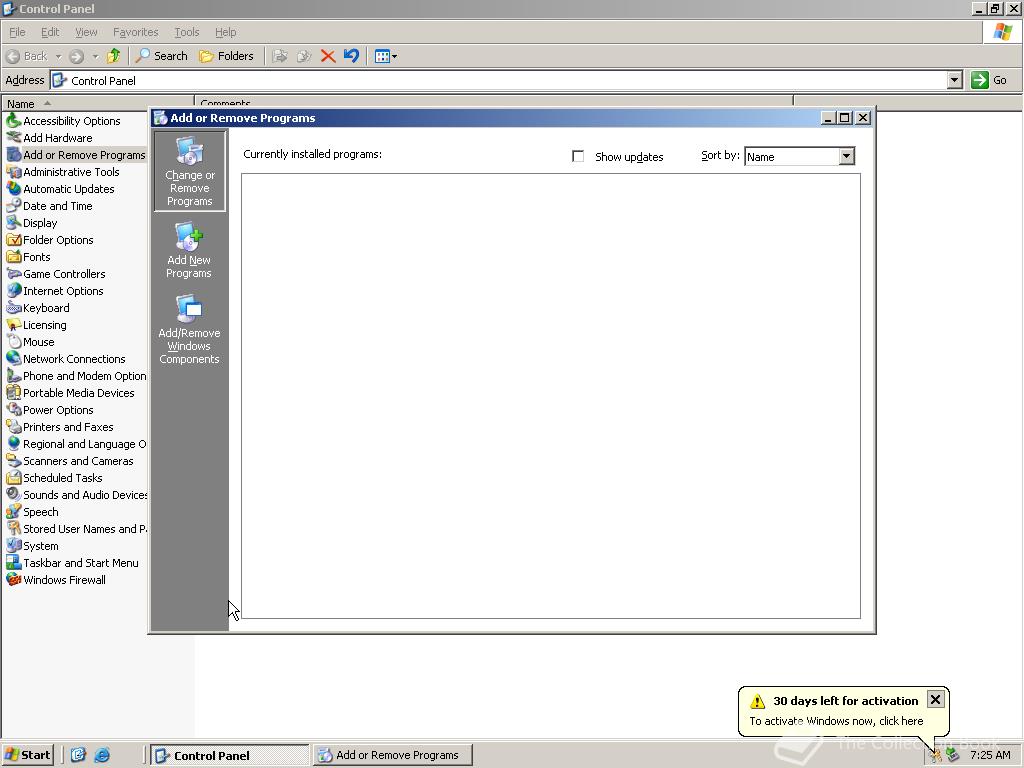This screenshot has height=768, width=1024.
Task: Open Add New Programs
Action: (189, 251)
